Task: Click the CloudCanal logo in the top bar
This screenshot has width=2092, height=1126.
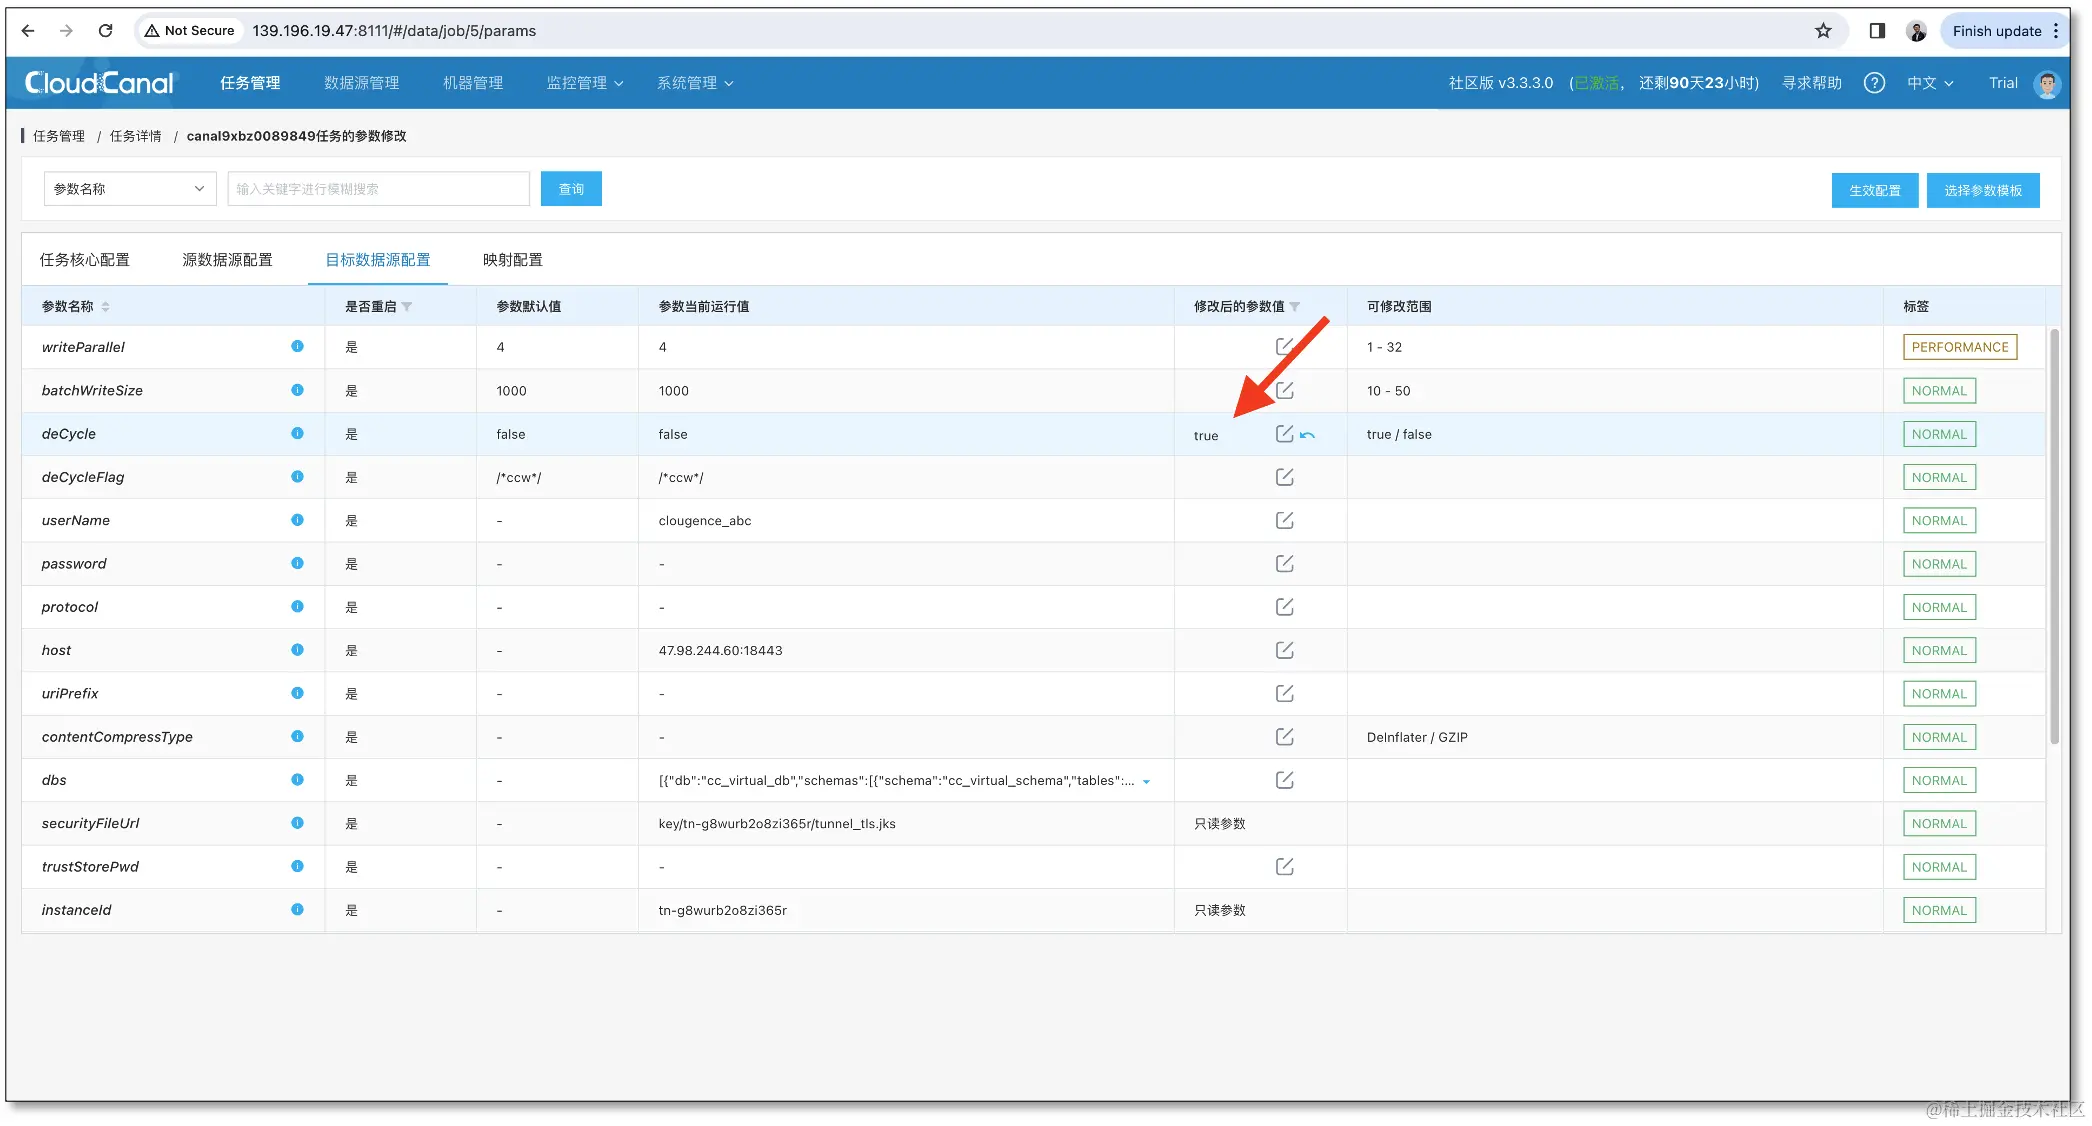Action: 97,83
